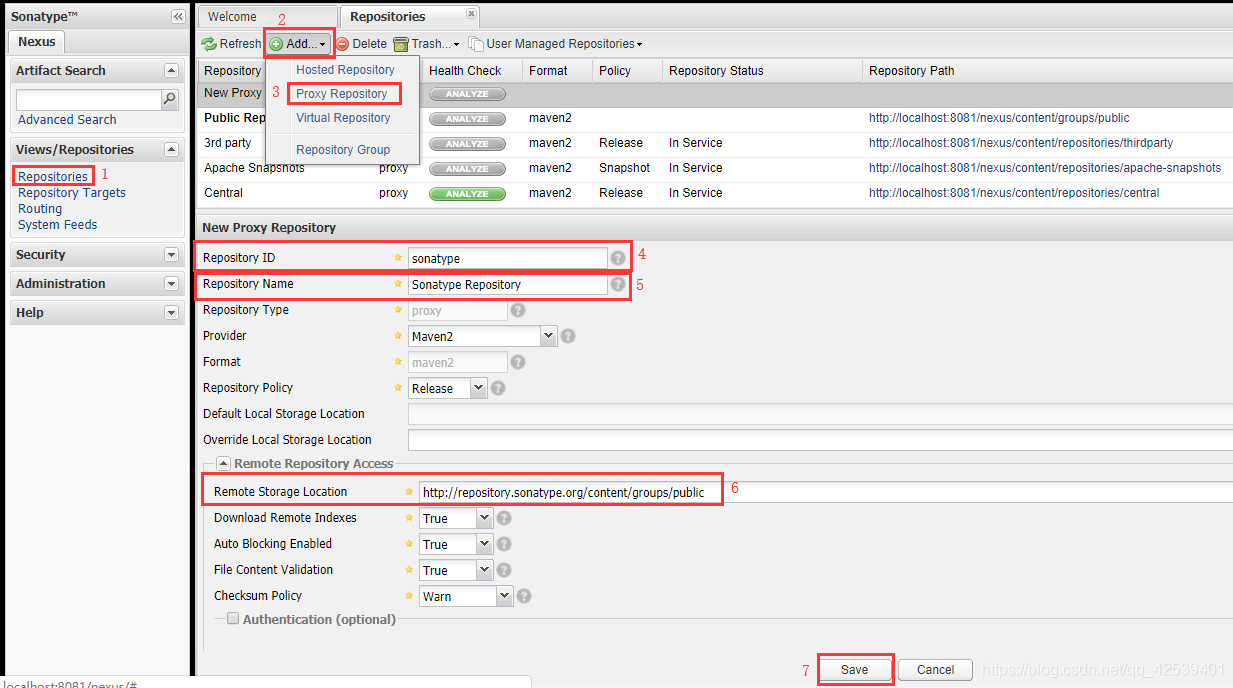This screenshot has height=688, width=1233.
Task: Click the help icon next to Format
Action: (518, 362)
